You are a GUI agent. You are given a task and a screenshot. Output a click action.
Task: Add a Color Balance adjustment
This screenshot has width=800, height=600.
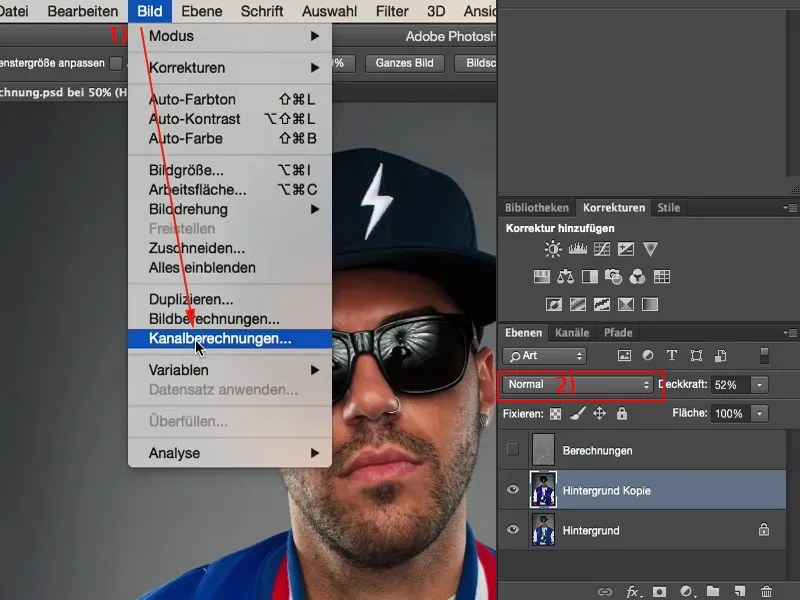point(565,277)
